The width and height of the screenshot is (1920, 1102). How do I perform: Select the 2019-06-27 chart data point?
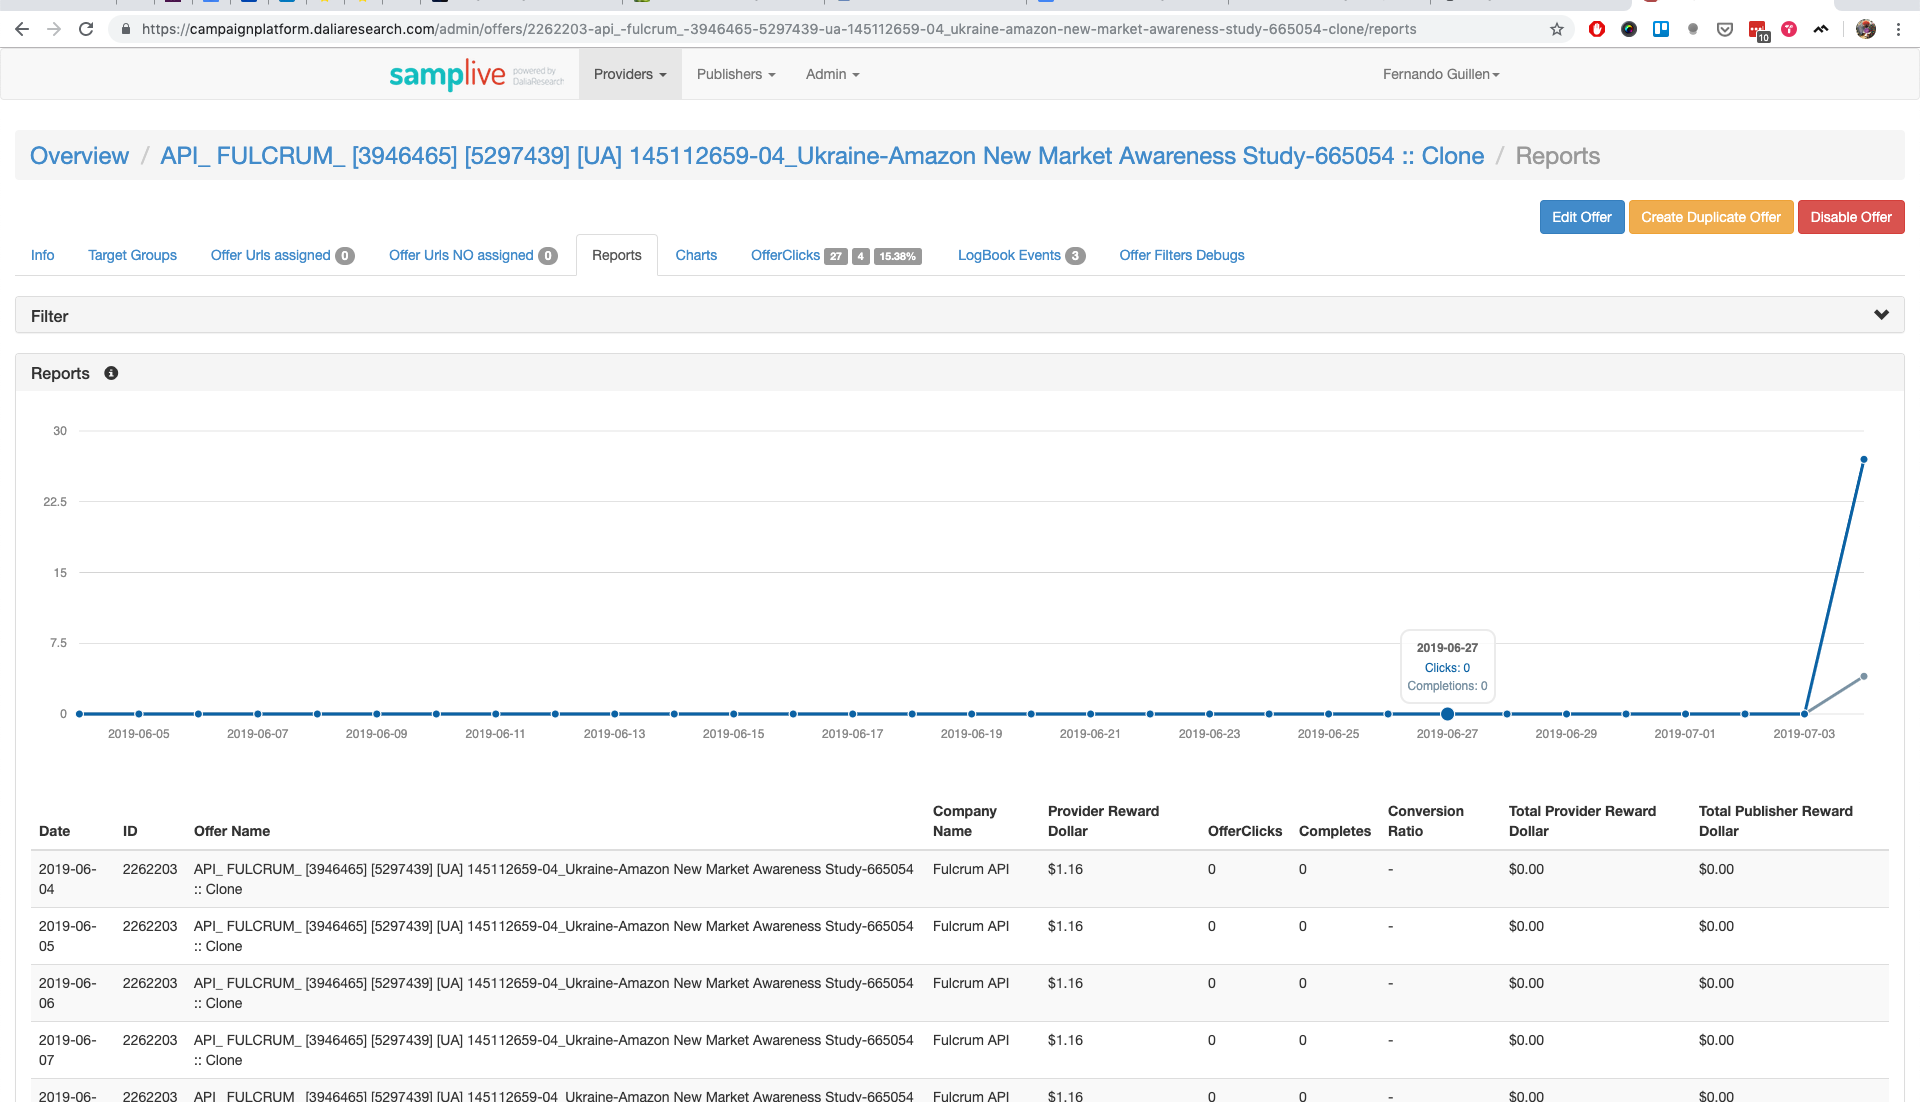pyautogui.click(x=1447, y=714)
